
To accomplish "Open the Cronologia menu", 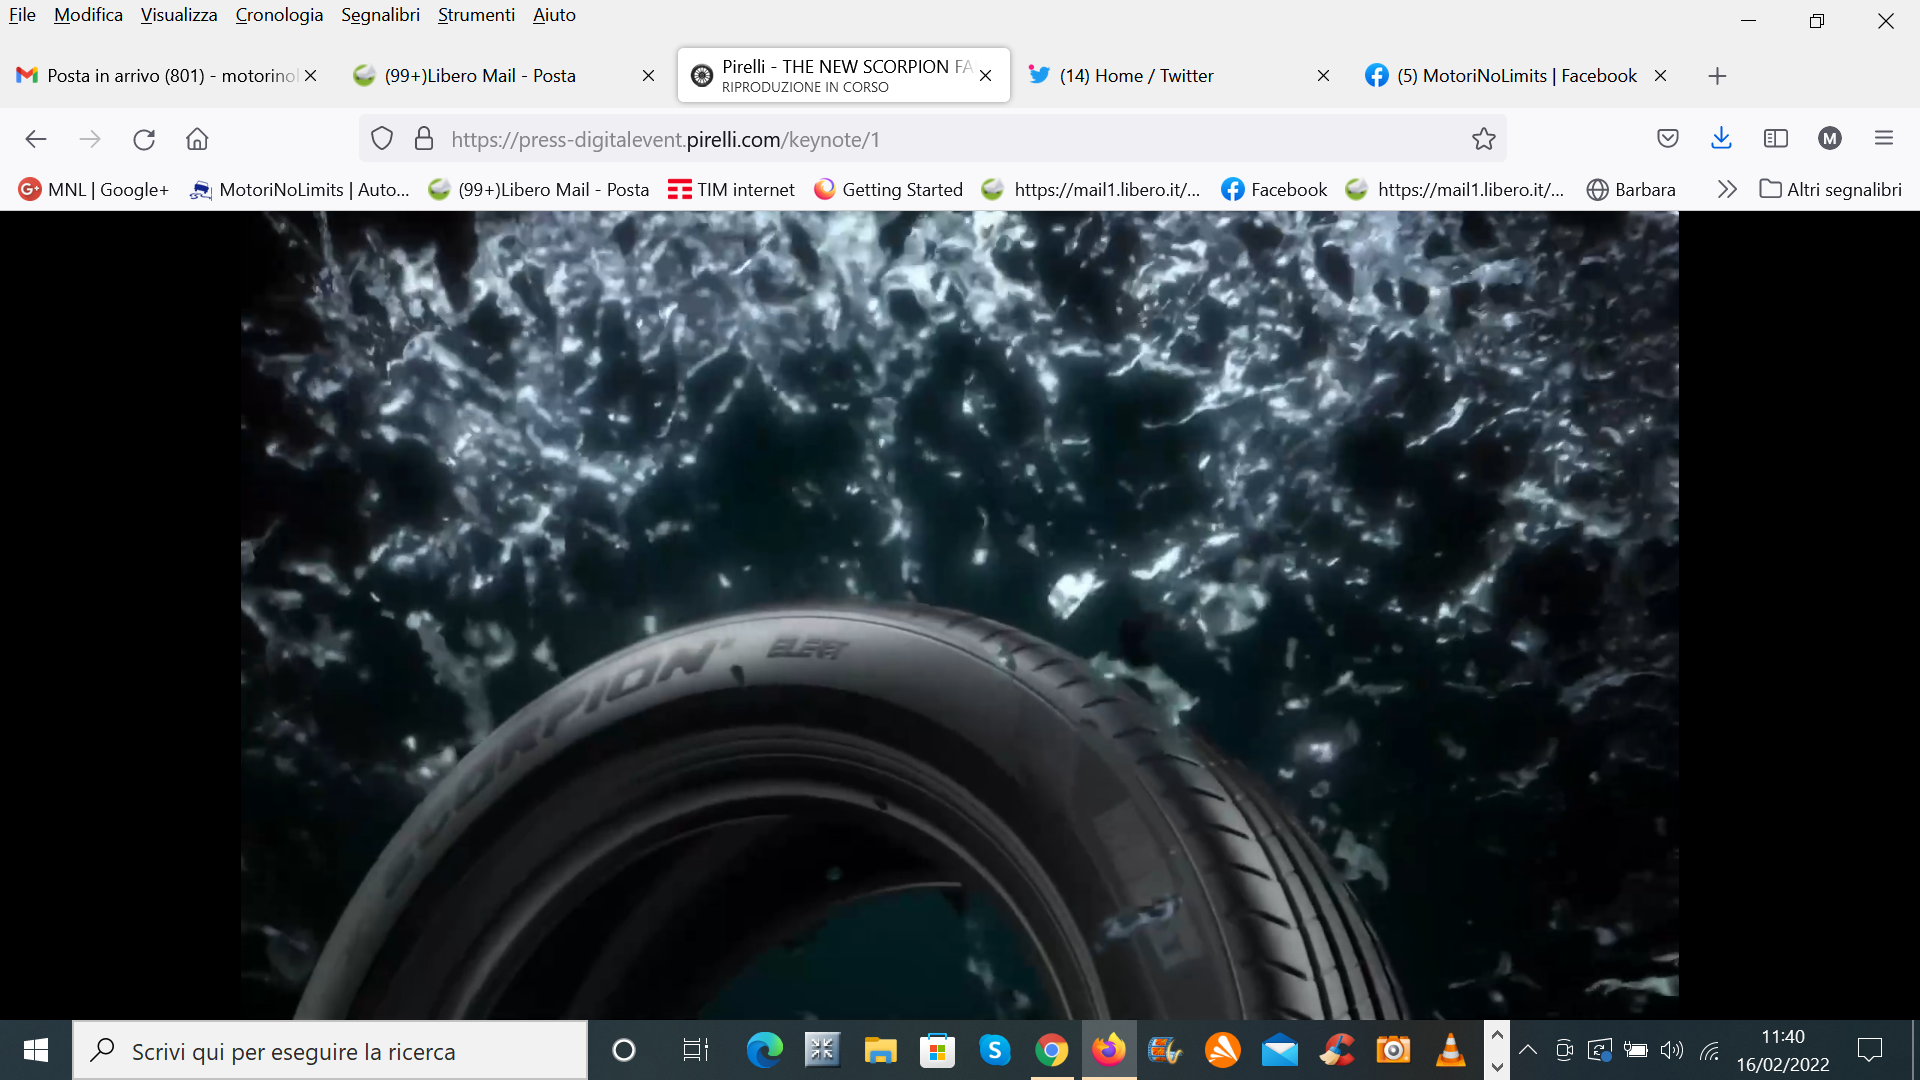I will tap(279, 15).
